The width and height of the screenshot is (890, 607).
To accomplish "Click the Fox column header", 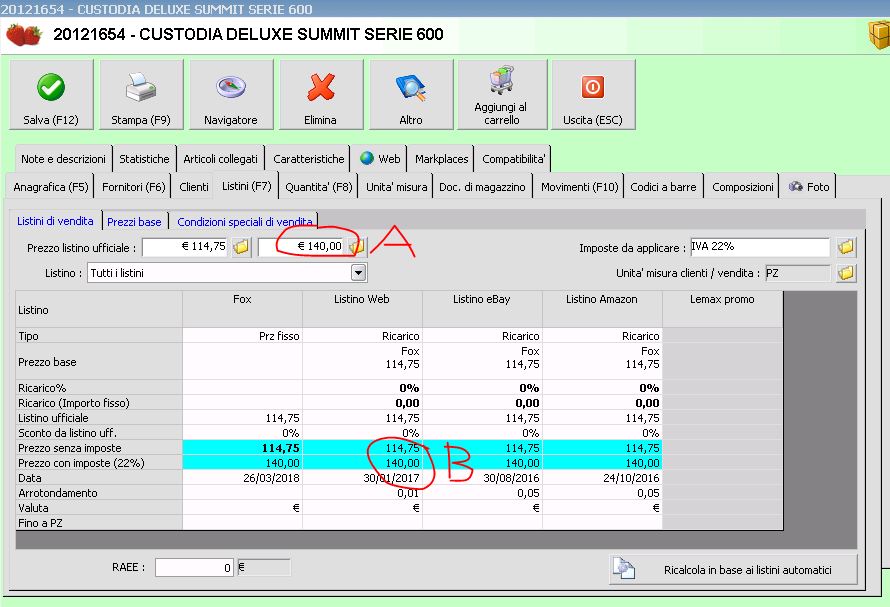I will tap(242, 309).
